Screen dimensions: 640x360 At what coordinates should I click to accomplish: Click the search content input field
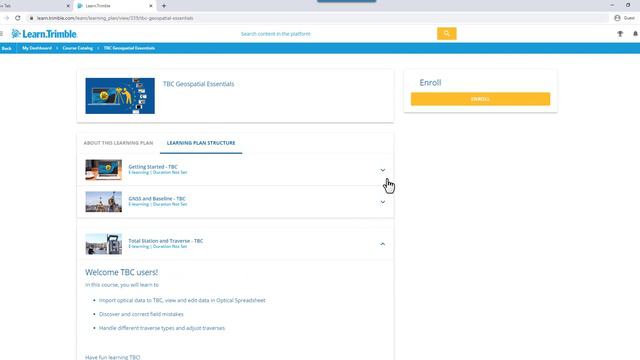pos(337,34)
